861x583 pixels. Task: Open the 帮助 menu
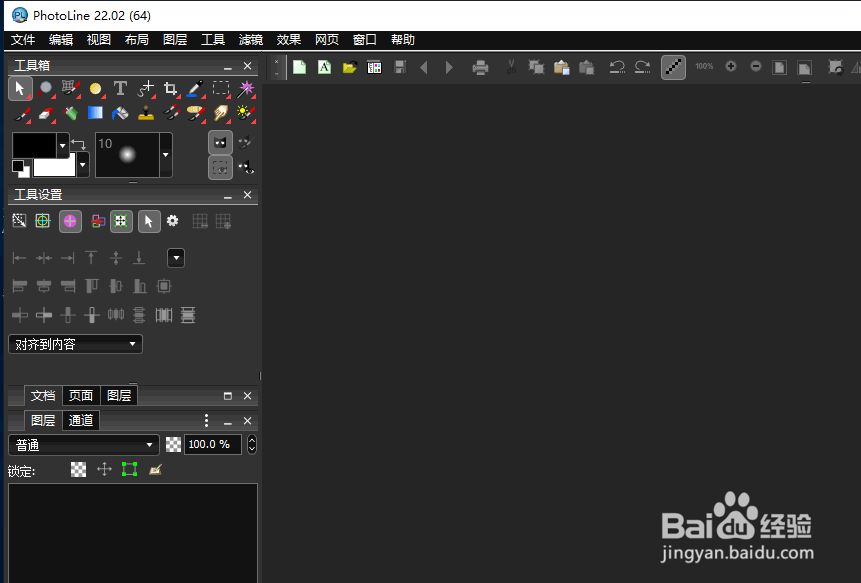coord(402,40)
